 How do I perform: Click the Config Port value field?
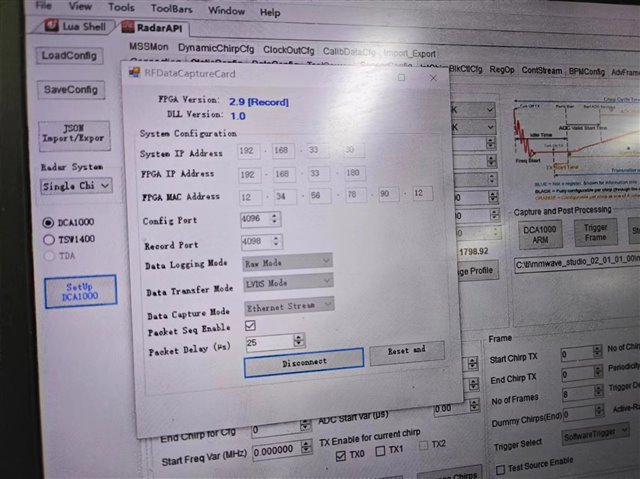(x=255, y=219)
